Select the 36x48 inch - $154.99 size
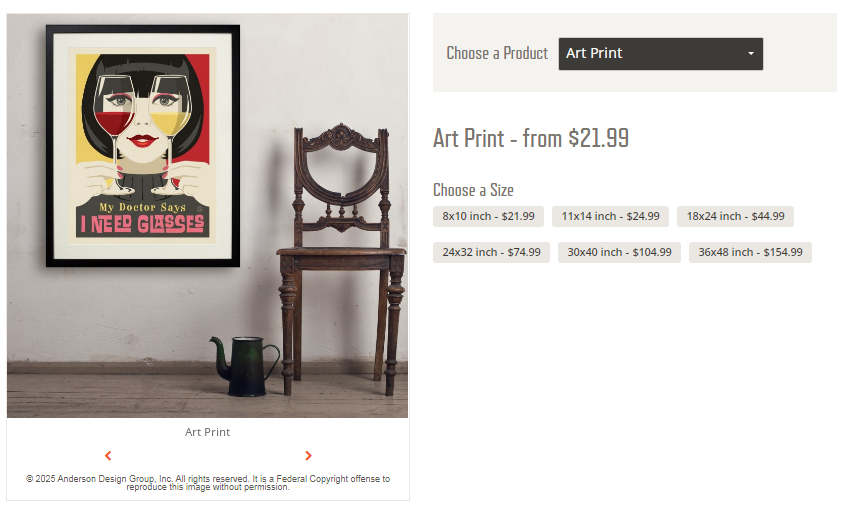Viewport: 846px width, 508px height. coord(751,252)
